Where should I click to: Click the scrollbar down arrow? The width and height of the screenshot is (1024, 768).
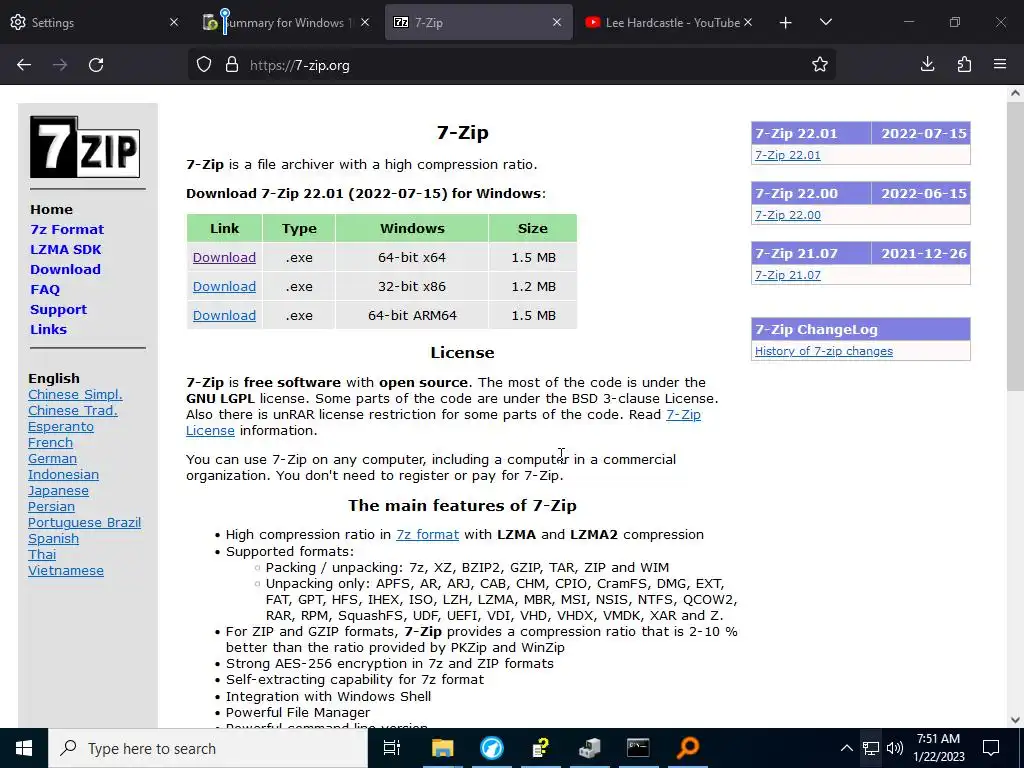(1015, 720)
